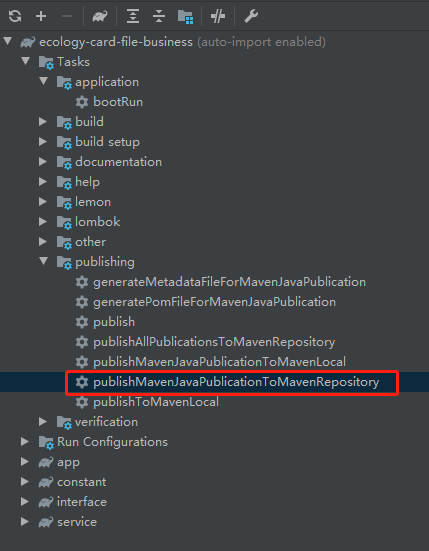Select the lombok task folder
Screen dimensions: 429x551
[x=97, y=222]
